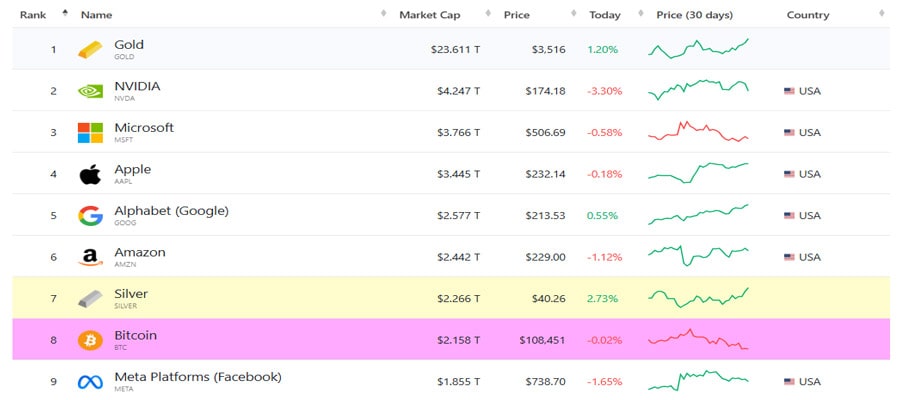Screen dimensions: 900x400
Task: Sort table by Country column arrow
Action: (x=882, y=13)
